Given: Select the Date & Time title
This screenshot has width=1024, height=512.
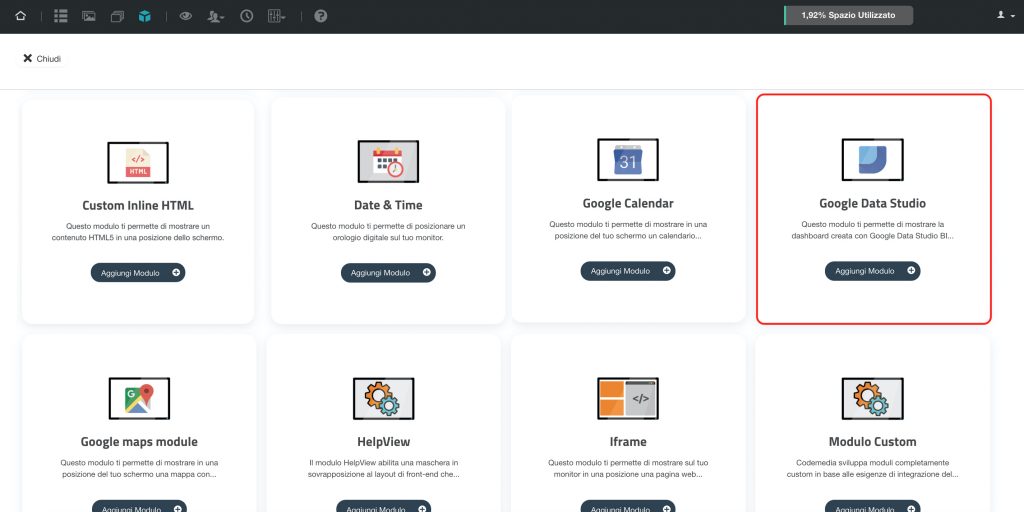Looking at the screenshot, I should click(388, 205).
